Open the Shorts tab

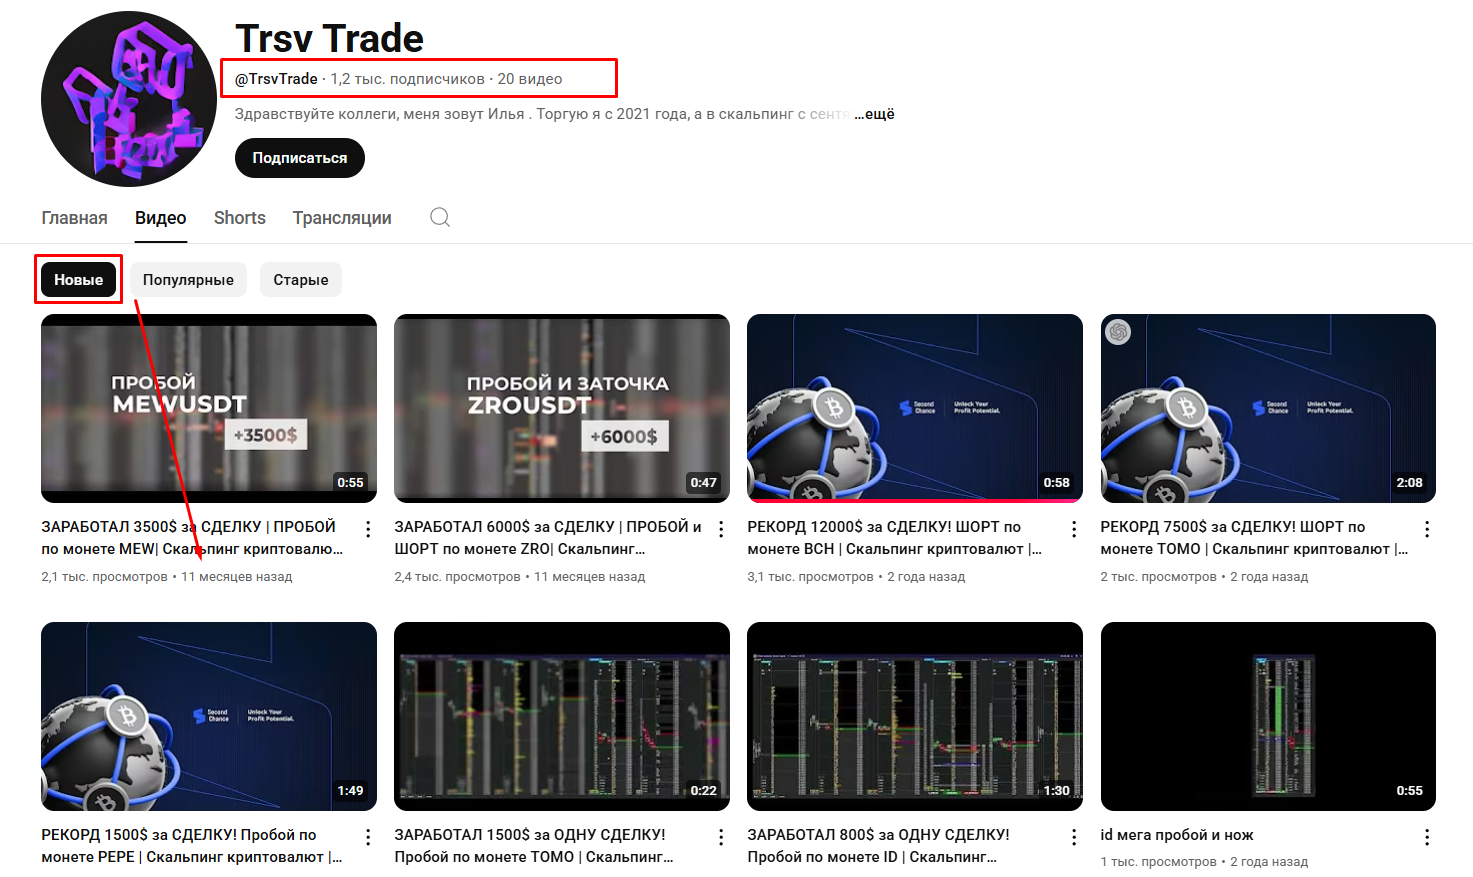240,218
